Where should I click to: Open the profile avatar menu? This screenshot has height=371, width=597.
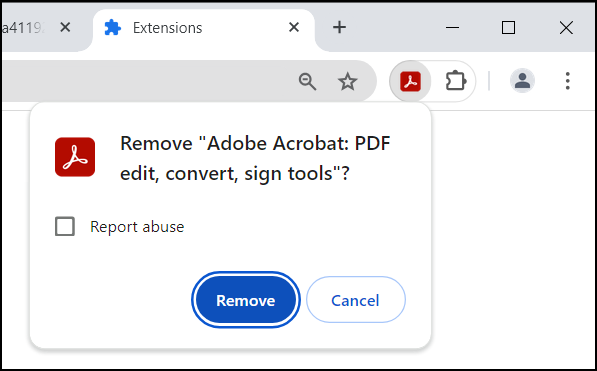522,81
